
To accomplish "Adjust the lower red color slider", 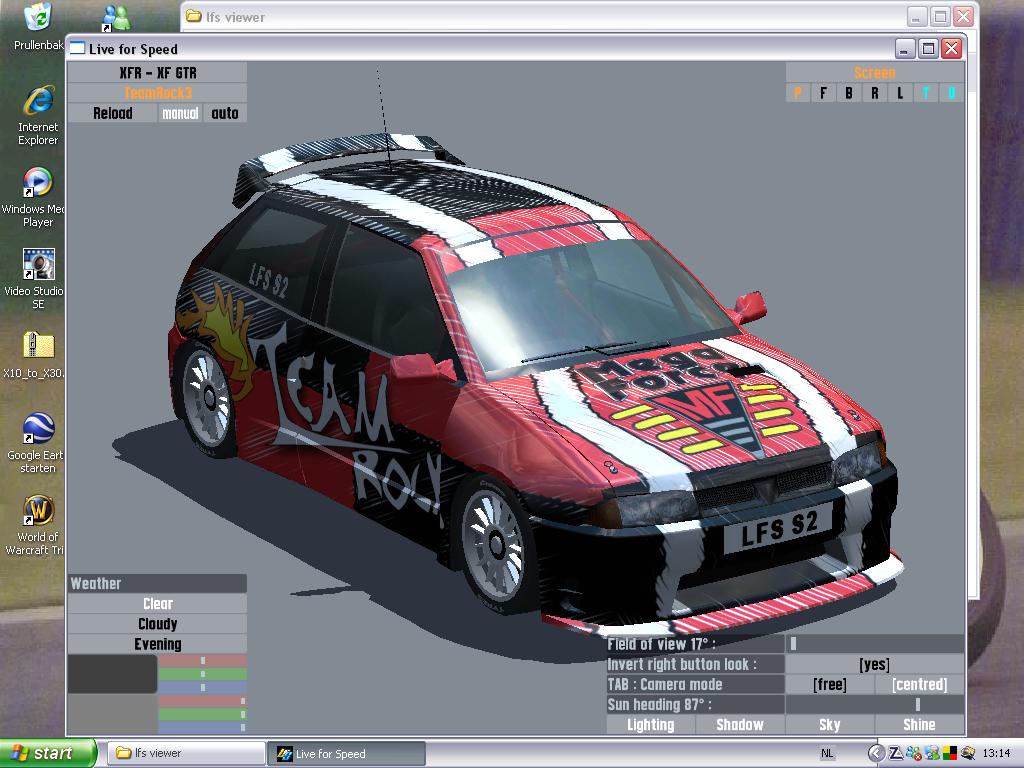I will (202, 701).
